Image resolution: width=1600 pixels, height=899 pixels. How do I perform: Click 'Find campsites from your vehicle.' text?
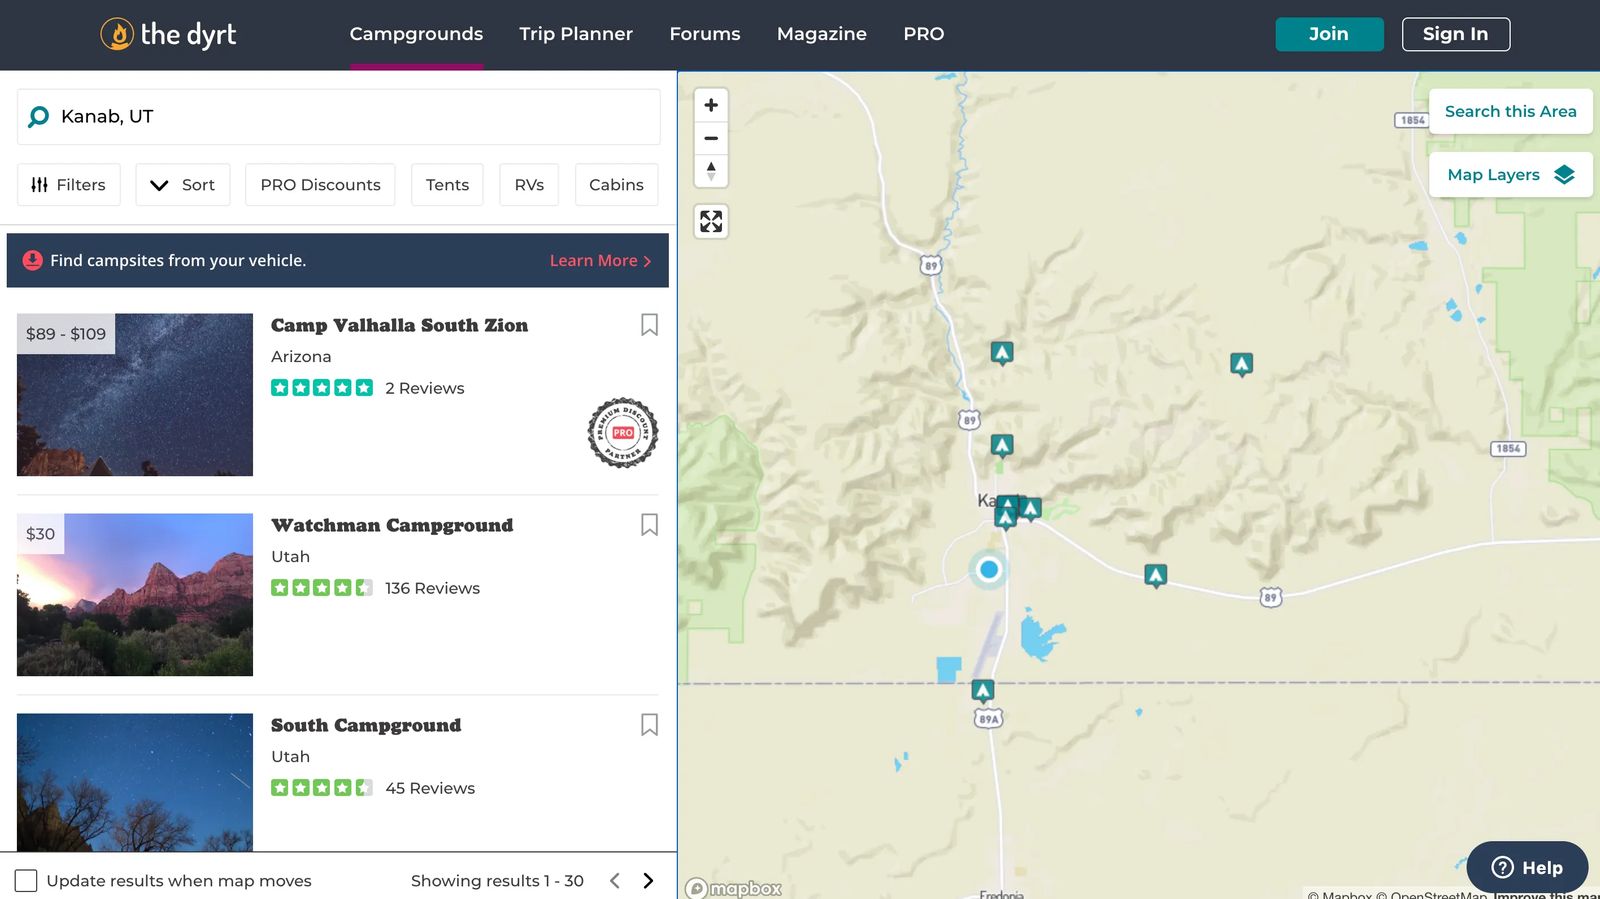tap(178, 260)
